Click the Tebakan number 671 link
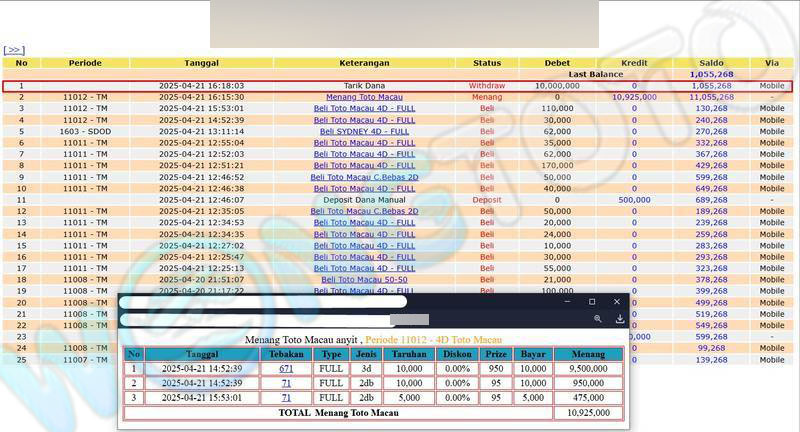This screenshot has height=432, width=800. (286, 369)
